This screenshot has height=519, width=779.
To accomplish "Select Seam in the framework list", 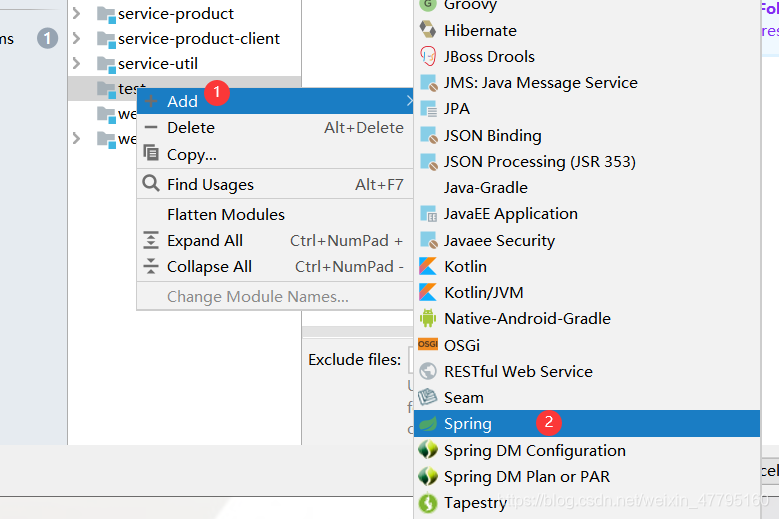I will (587, 397).
